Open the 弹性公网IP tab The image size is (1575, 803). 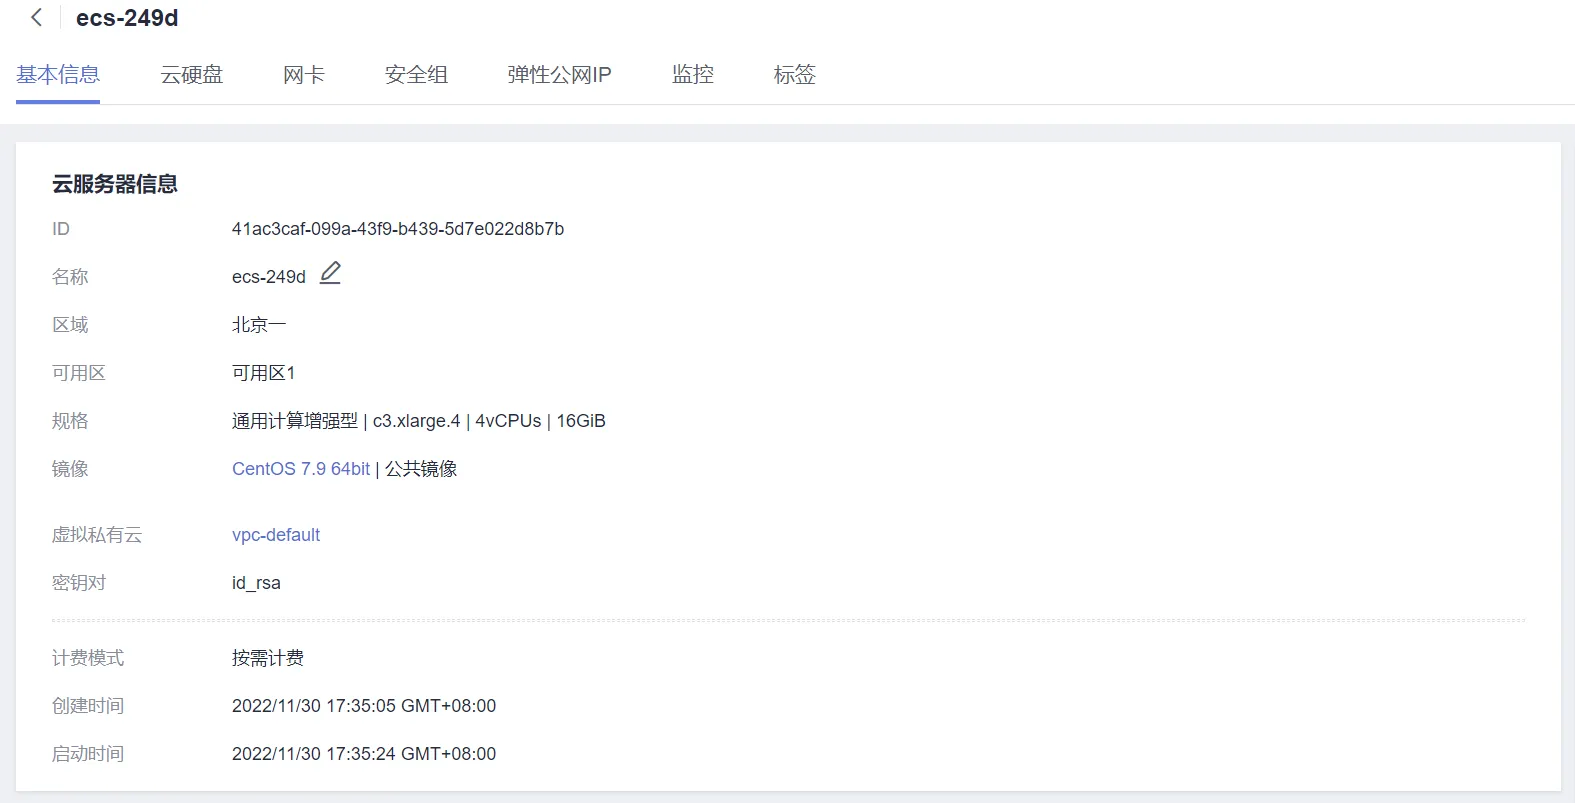[x=559, y=75]
